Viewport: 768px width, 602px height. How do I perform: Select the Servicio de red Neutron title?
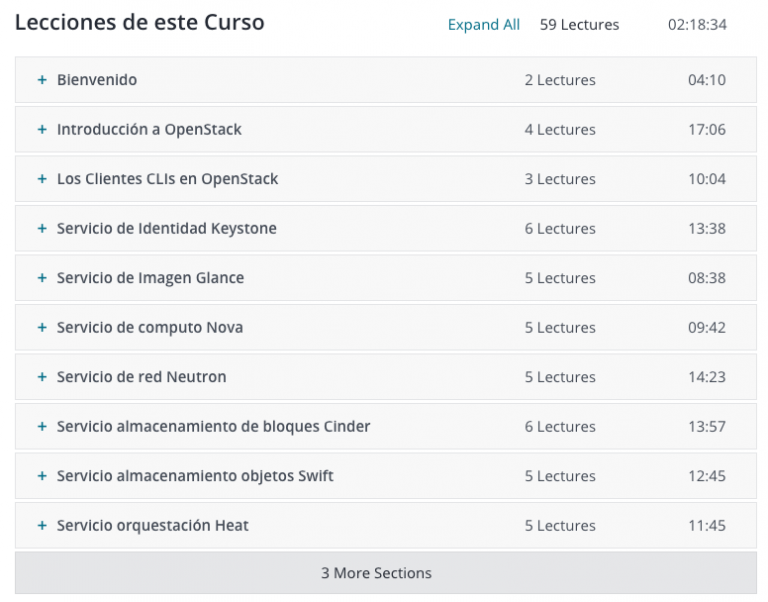142,377
